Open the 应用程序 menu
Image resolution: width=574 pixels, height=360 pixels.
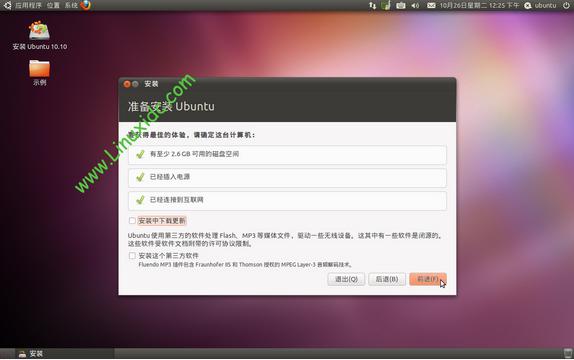(28, 5)
